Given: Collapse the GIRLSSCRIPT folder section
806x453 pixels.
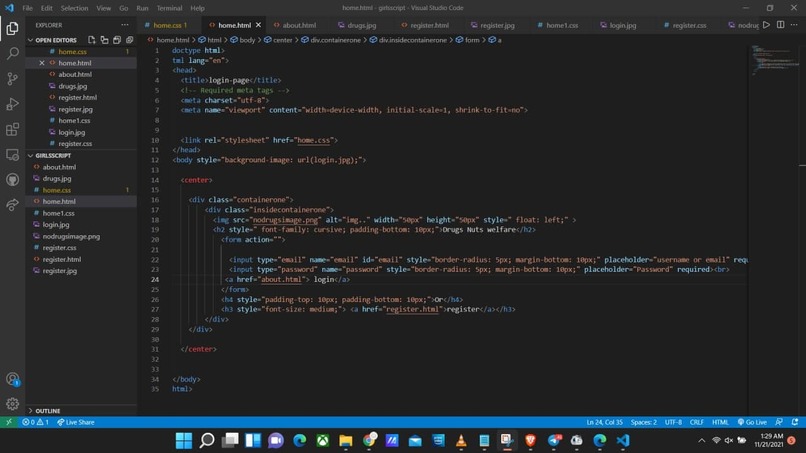Looking at the screenshot, I should coord(49,155).
